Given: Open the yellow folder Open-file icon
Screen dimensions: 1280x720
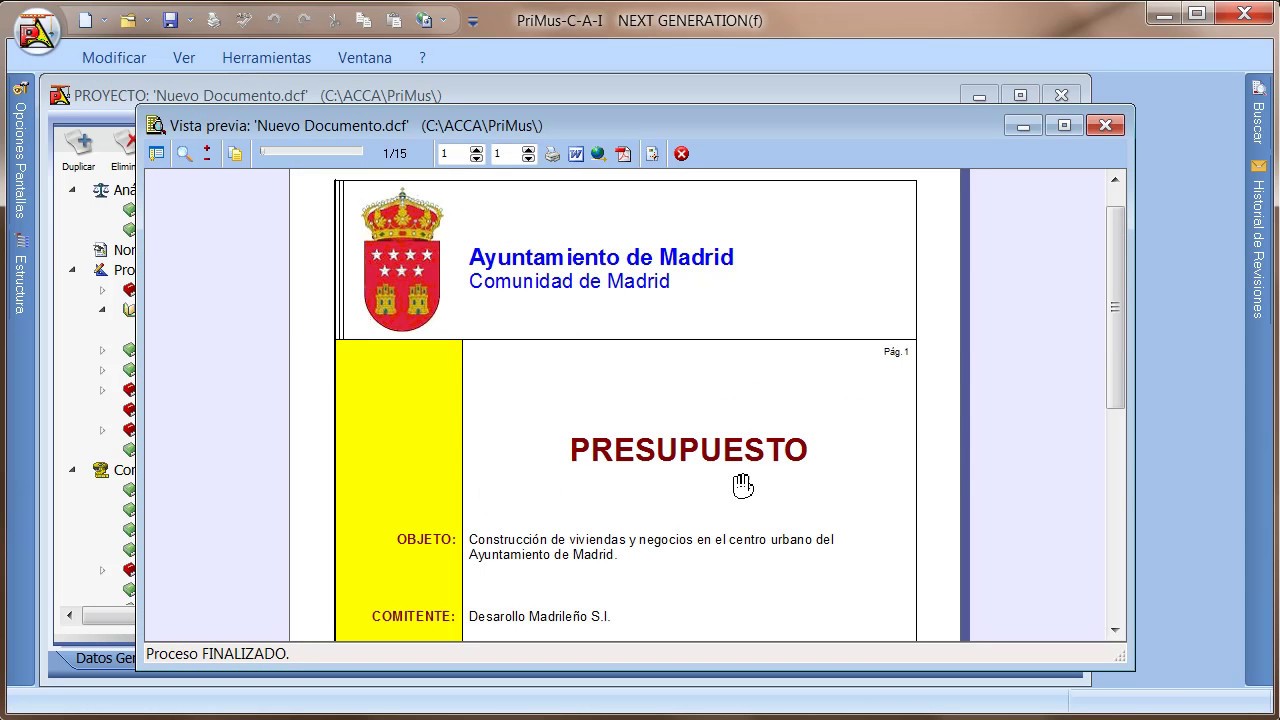Looking at the screenshot, I should [128, 20].
